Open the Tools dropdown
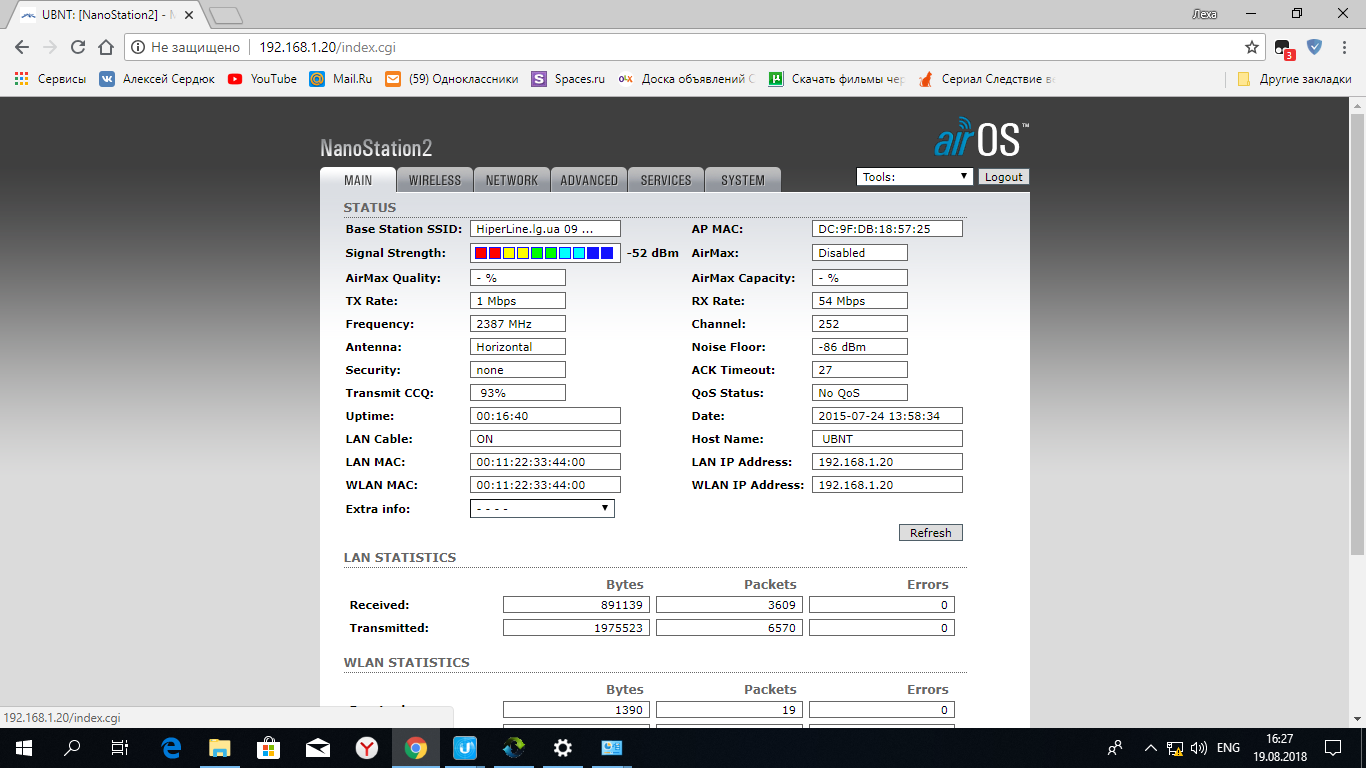This screenshot has height=768, width=1366. click(915, 177)
